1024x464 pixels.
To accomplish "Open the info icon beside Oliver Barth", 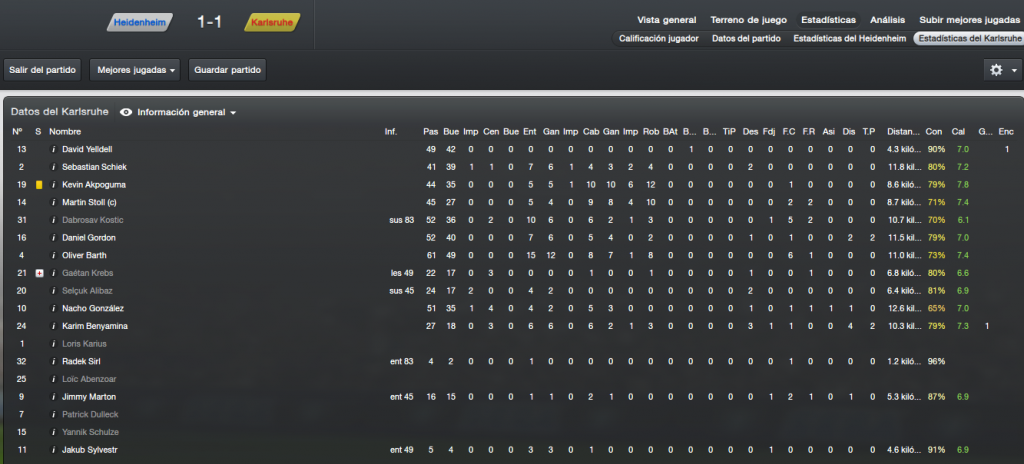I will click(54, 256).
